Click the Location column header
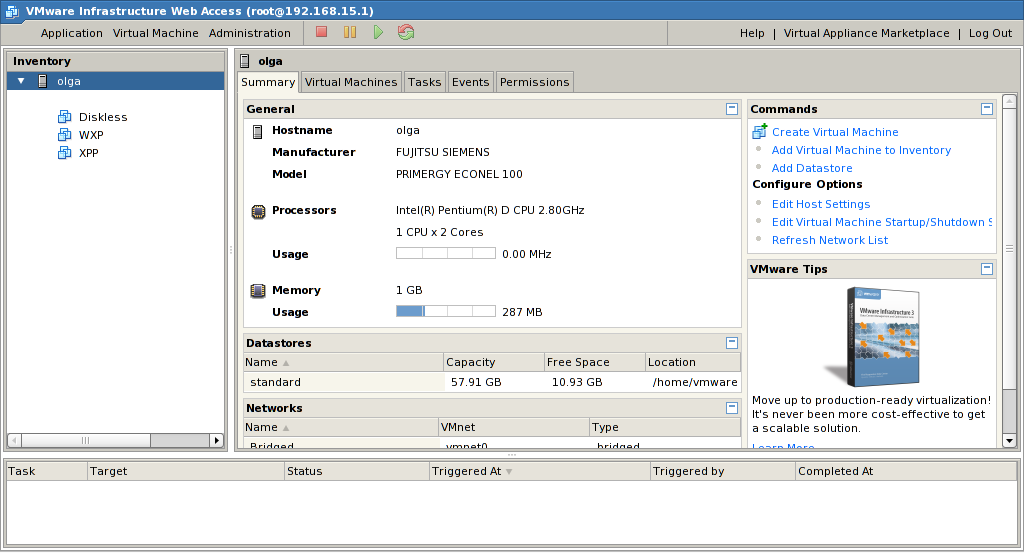This screenshot has width=1024, height=553. (693, 362)
